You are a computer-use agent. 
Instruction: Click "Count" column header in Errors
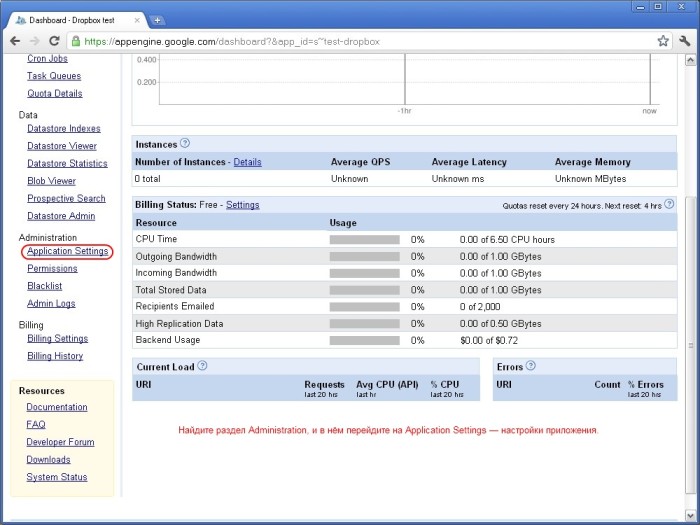coord(607,384)
